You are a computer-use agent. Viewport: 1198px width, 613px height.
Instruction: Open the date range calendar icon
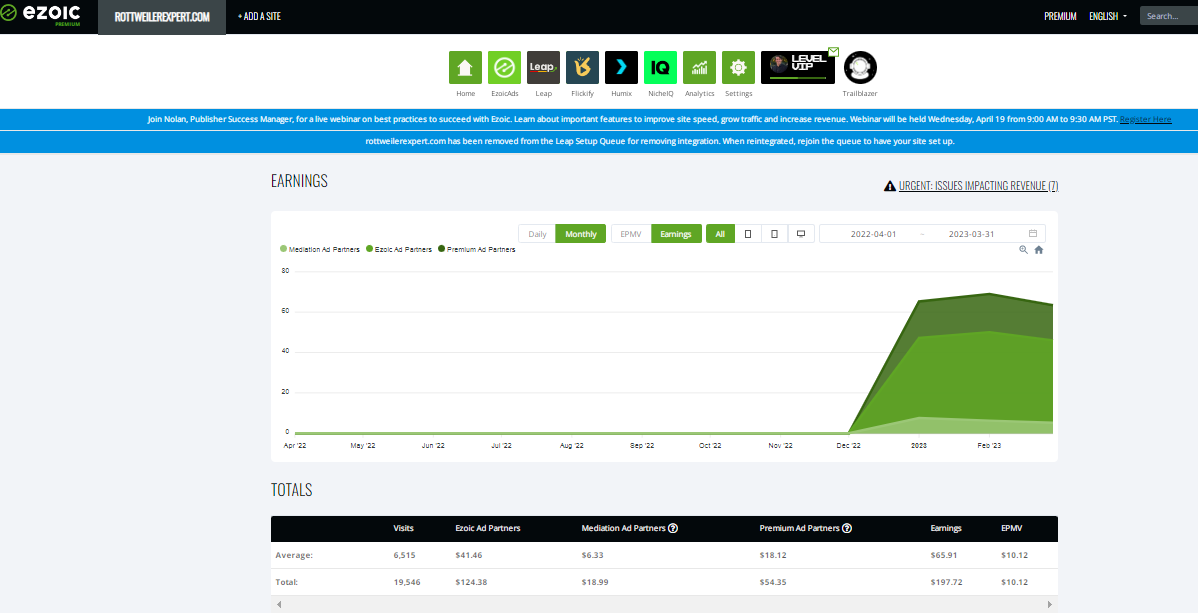click(1033, 234)
